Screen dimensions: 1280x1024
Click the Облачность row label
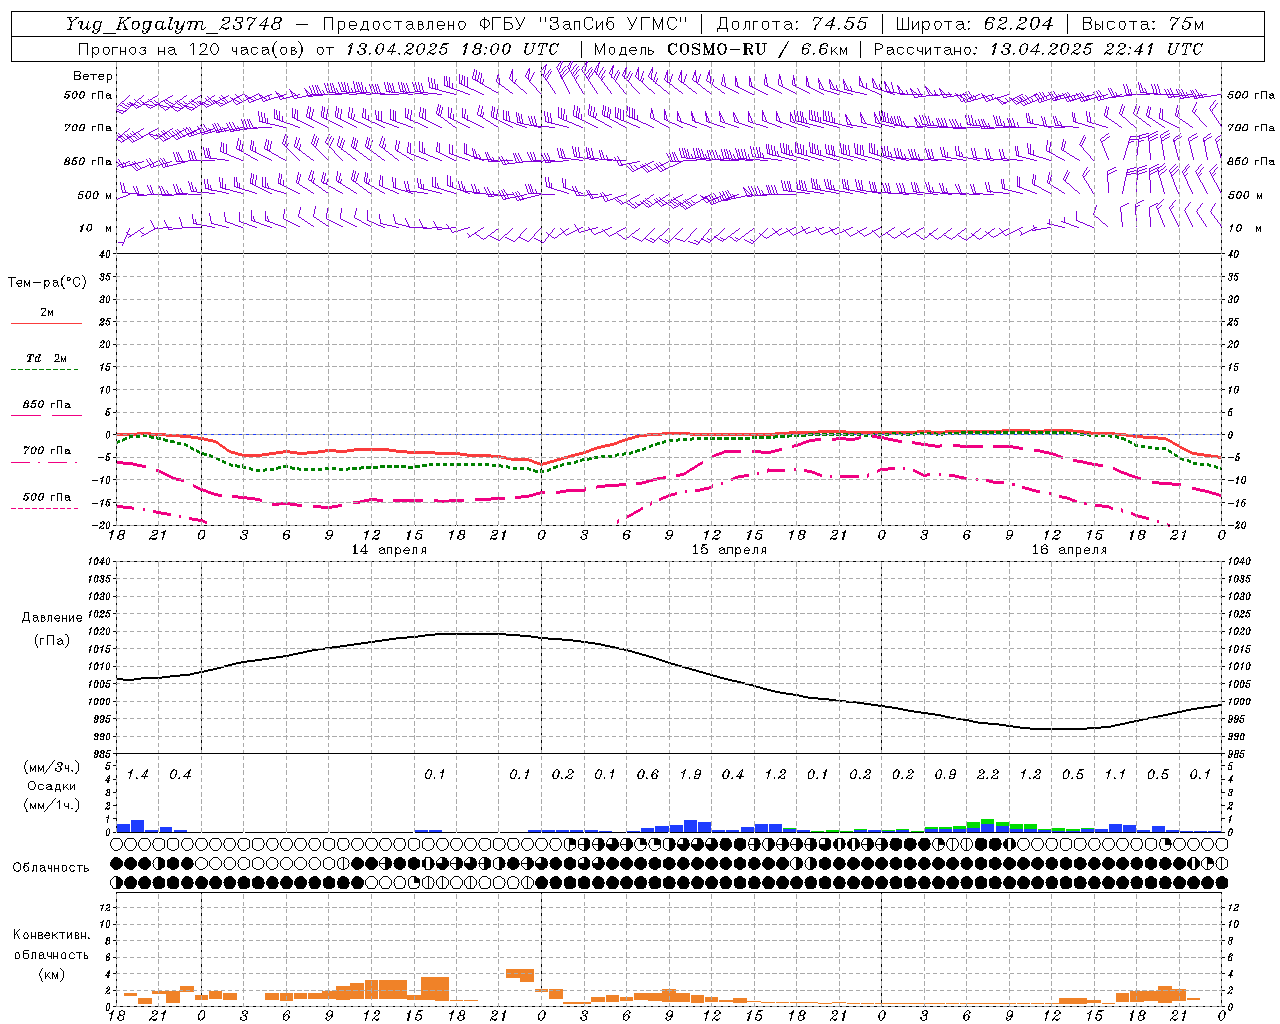(51, 868)
